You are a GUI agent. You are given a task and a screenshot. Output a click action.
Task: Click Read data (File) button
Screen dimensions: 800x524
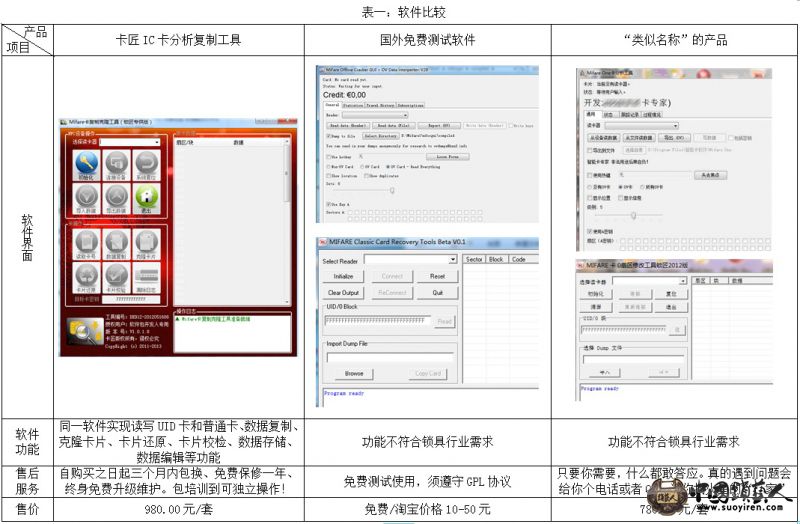pyautogui.click(x=393, y=126)
